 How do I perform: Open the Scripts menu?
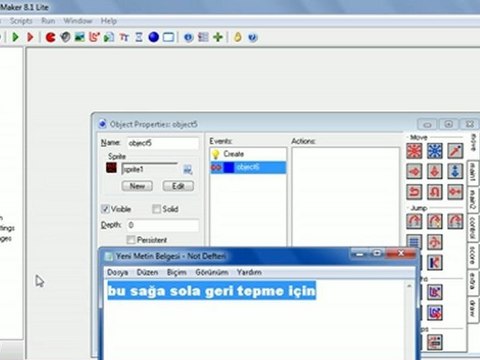tap(21, 21)
